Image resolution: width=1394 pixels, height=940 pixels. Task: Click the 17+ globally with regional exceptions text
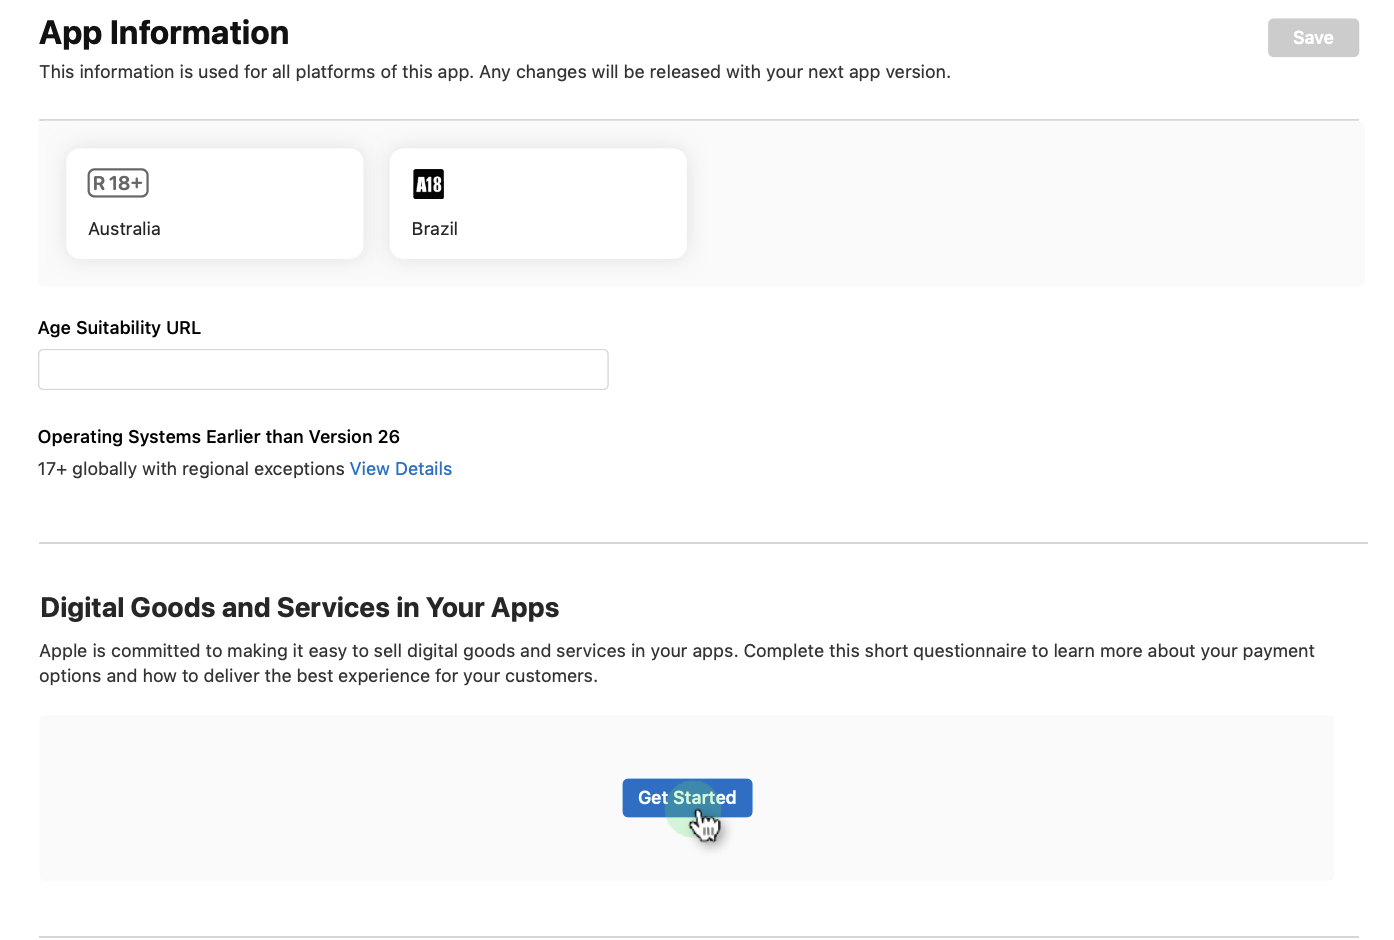coord(191,469)
